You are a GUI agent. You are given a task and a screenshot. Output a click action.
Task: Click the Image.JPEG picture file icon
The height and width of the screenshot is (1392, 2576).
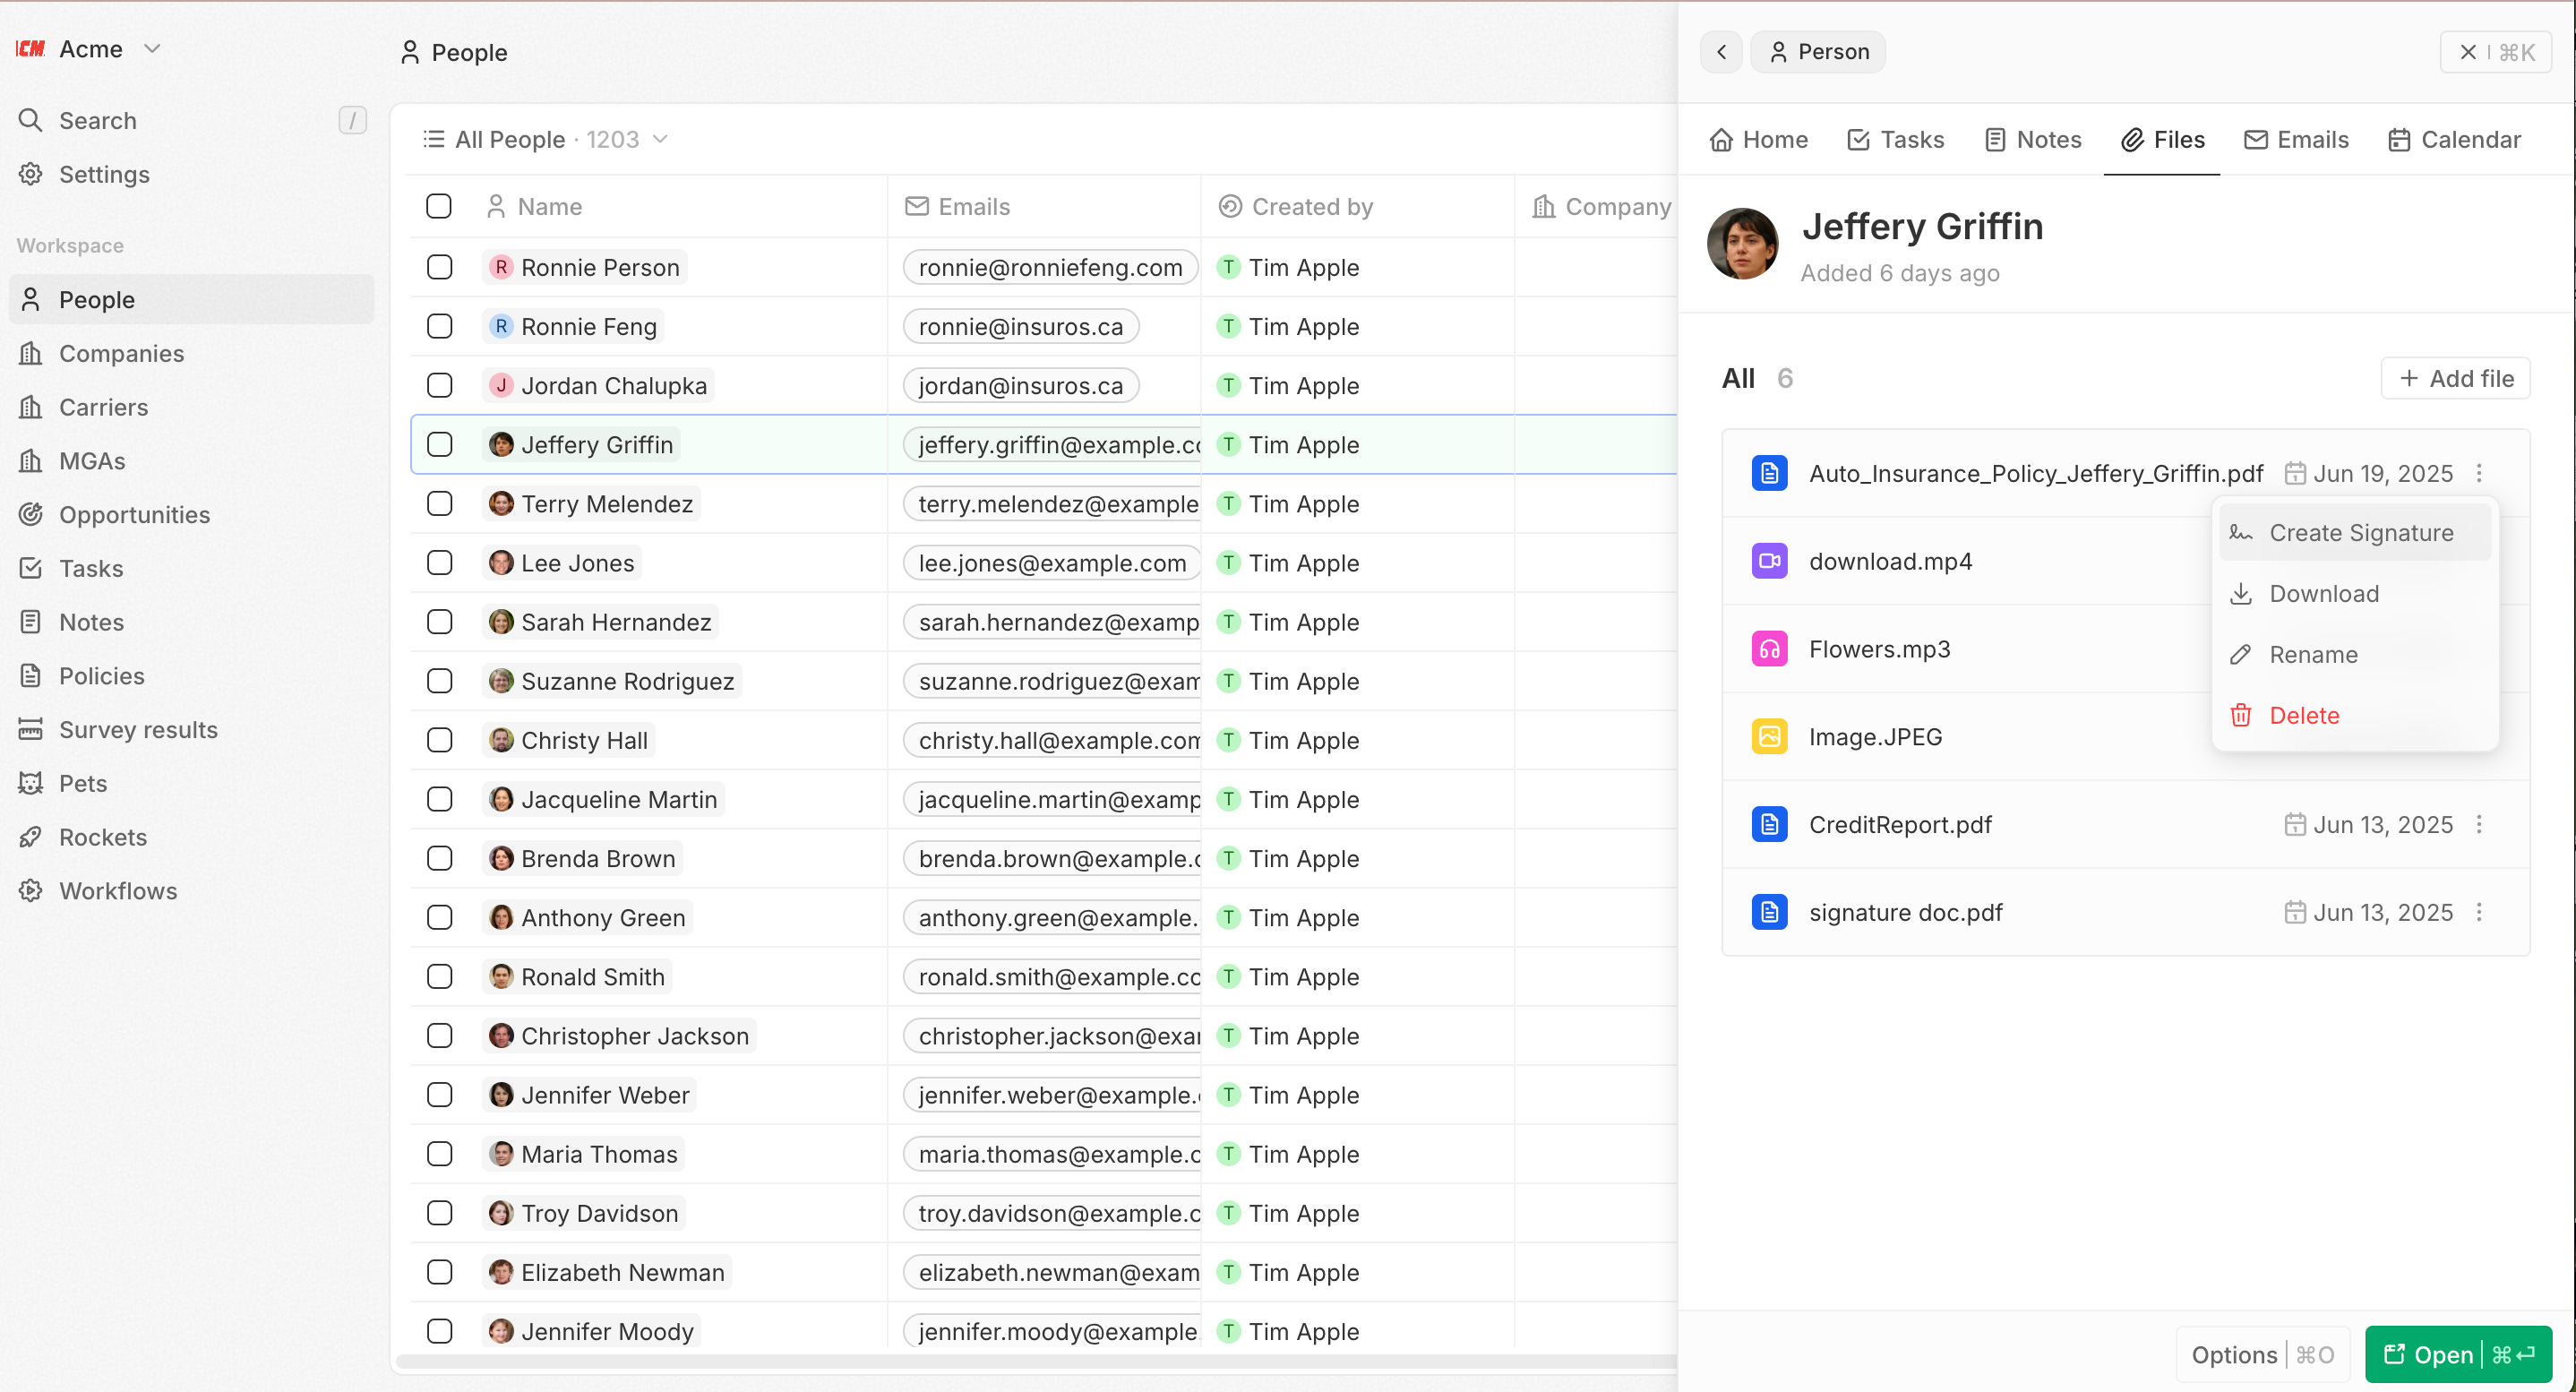click(1769, 737)
